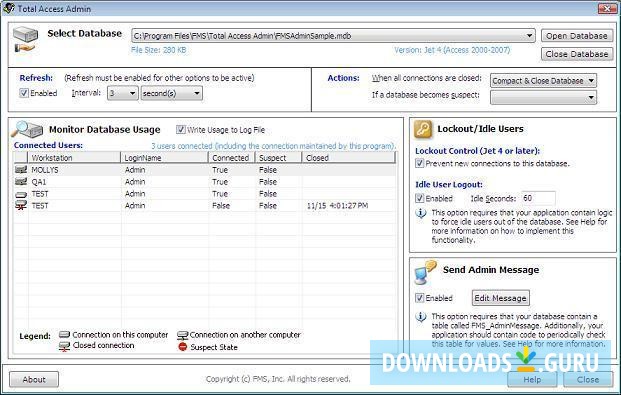Click the Suspect False cell of MOLLYS
621x395 pixels.
pos(268,170)
